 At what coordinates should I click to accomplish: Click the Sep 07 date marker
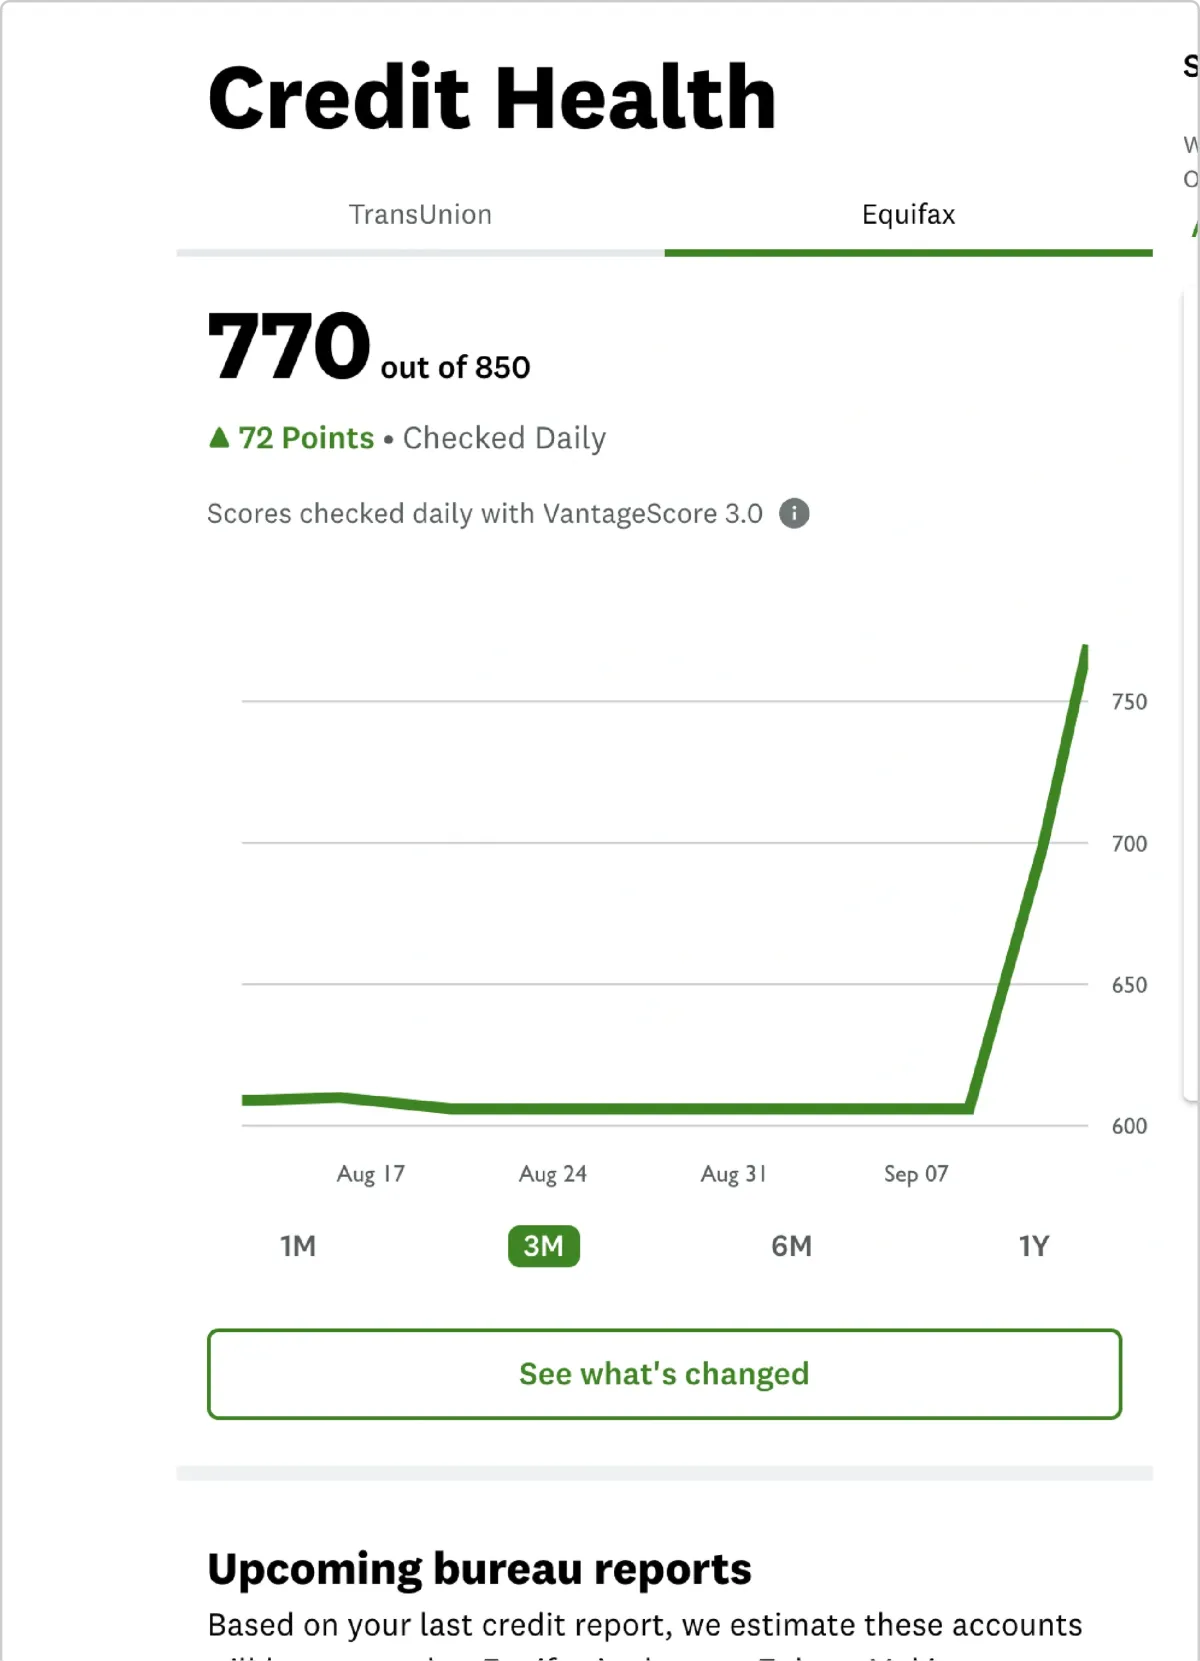[916, 1174]
